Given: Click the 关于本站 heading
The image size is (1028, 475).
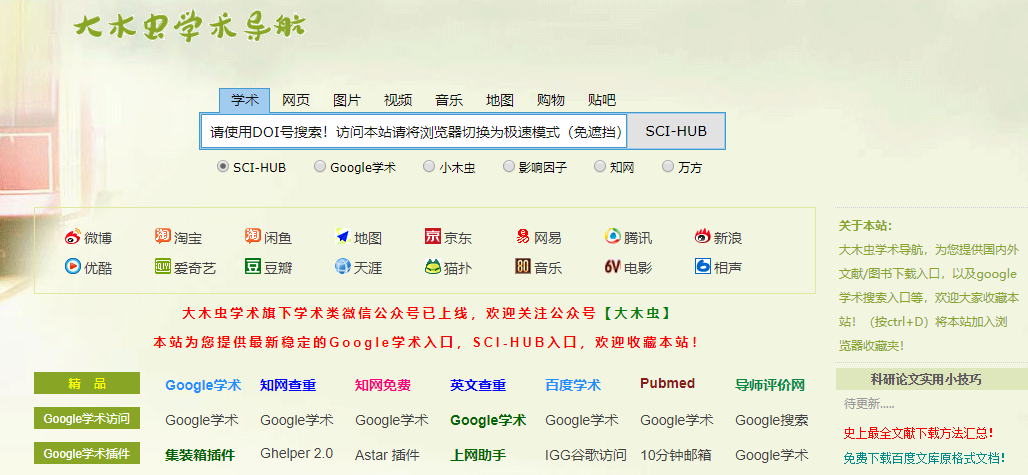Looking at the screenshot, I should pyautogui.click(x=865, y=226).
